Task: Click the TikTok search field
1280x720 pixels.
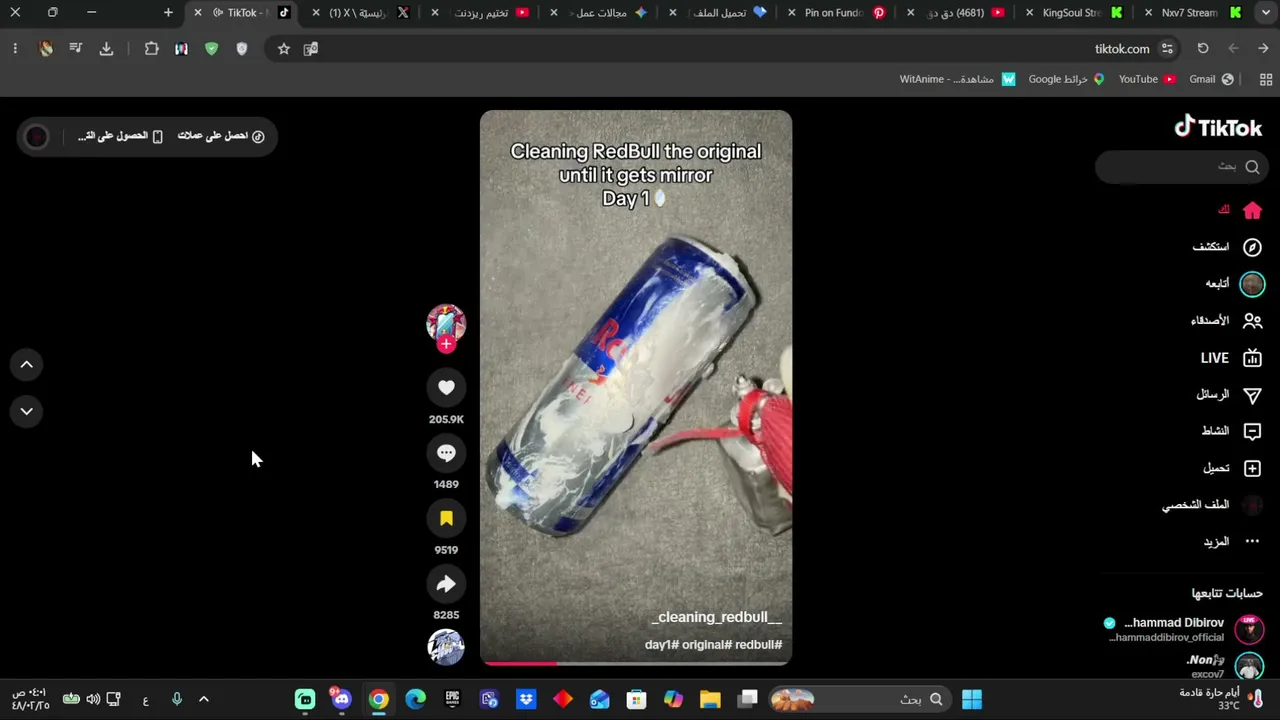Action: pos(1181,167)
